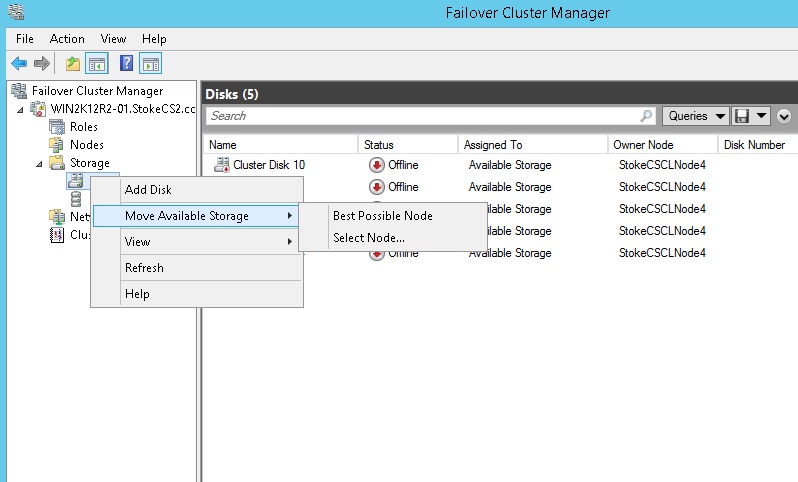Click Available Storage in Cluster Disk 10 row
This screenshot has height=482, width=798.
[x=510, y=165]
